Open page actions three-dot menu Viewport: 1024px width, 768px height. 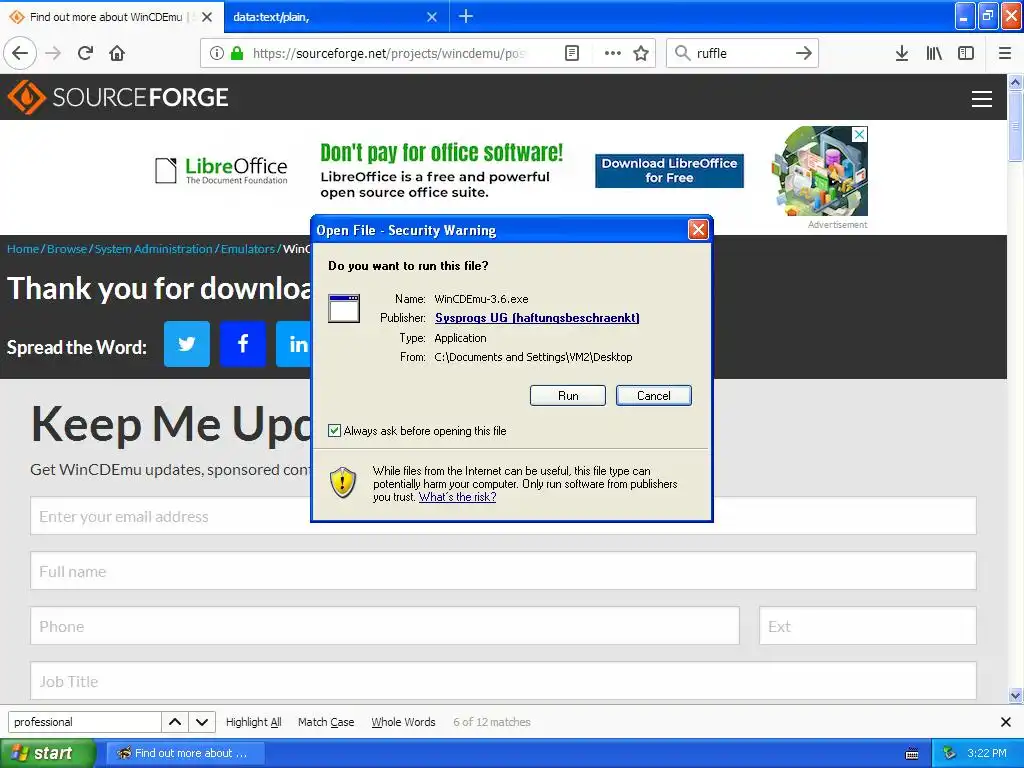613,54
